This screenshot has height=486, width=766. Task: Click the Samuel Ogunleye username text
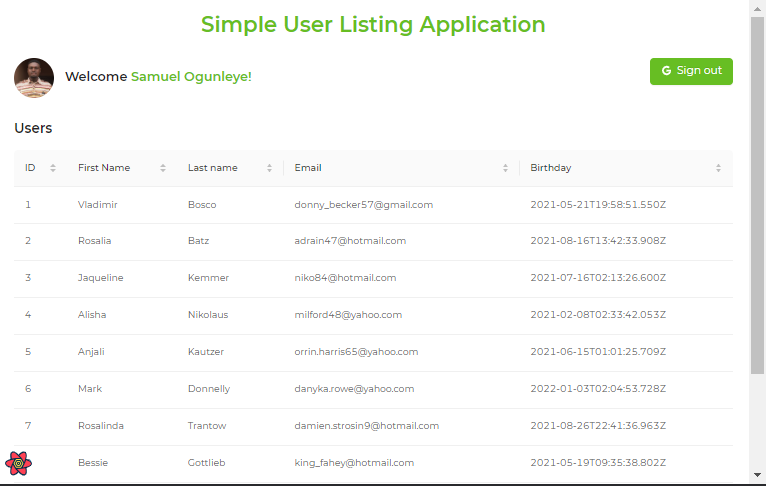[191, 77]
